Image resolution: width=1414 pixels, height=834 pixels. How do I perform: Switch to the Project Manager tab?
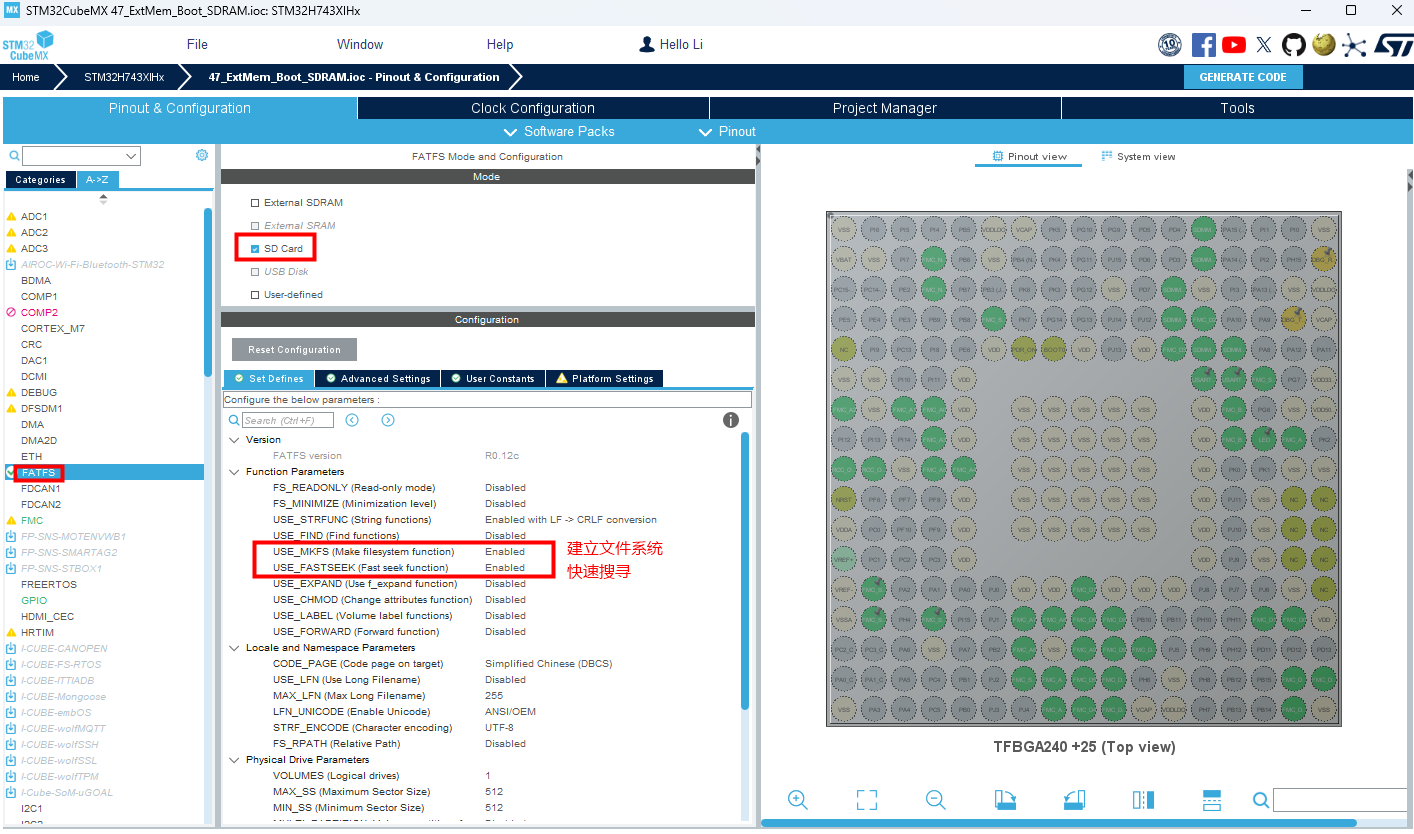[885, 108]
